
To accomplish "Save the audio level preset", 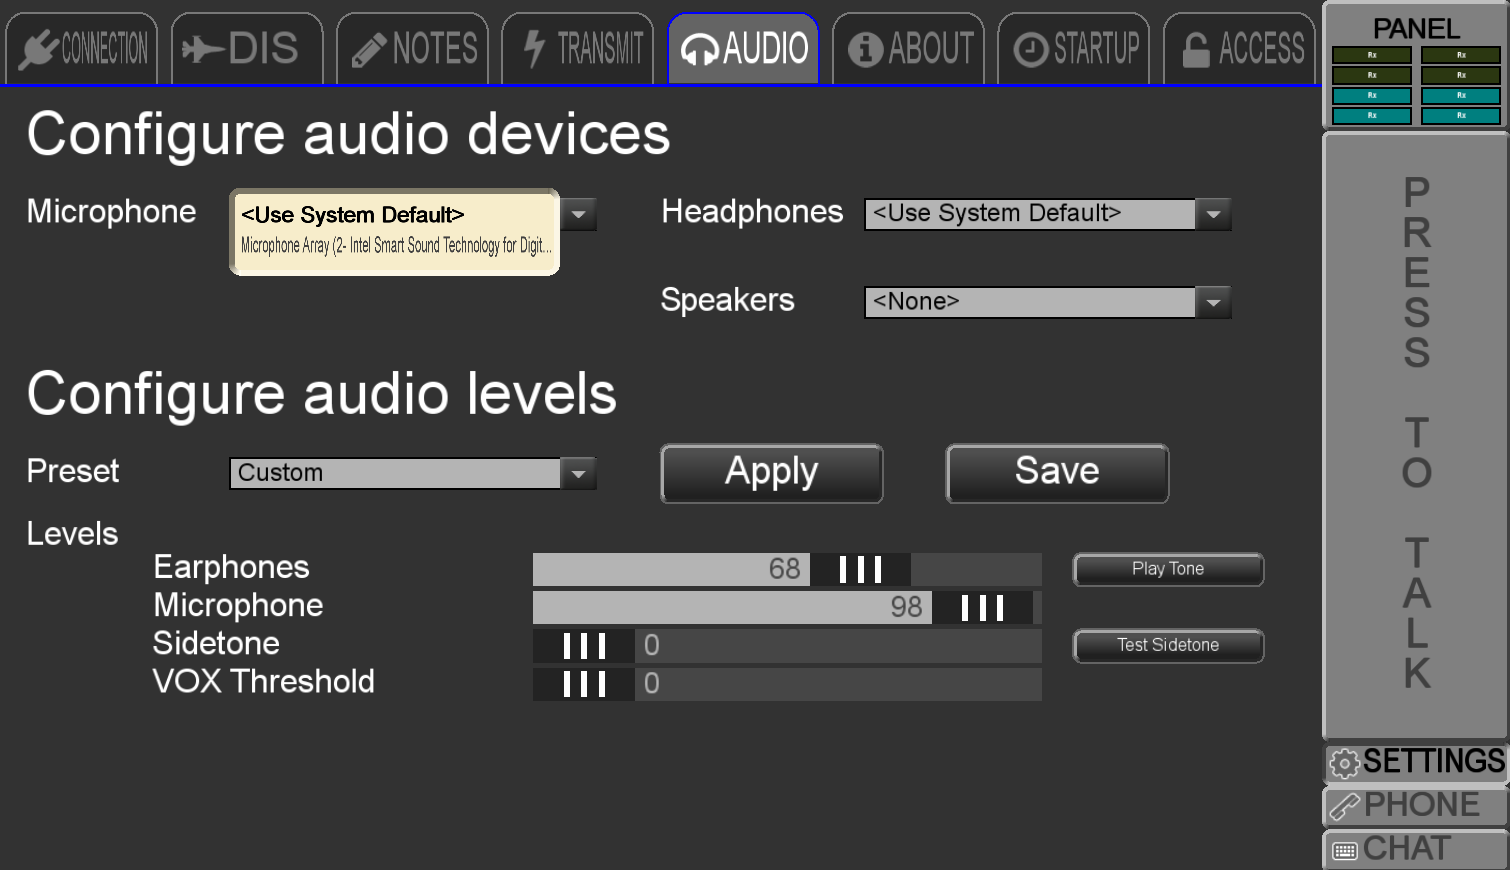I will click(1057, 473).
